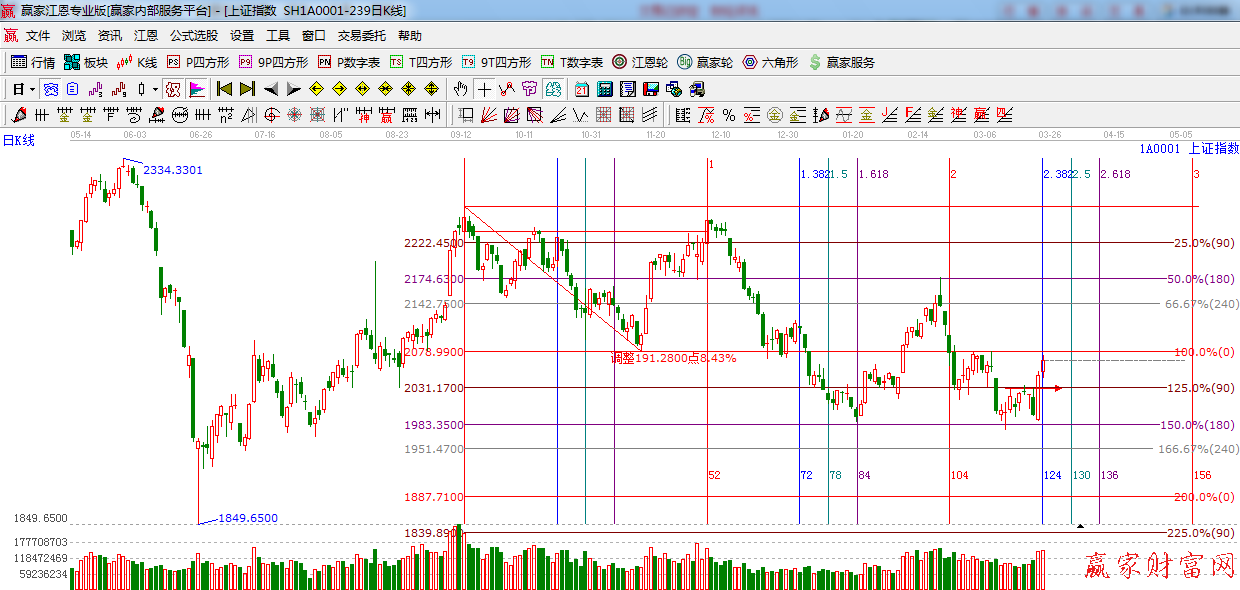
Task: Open the 公式选股 menu
Action: click(x=193, y=35)
